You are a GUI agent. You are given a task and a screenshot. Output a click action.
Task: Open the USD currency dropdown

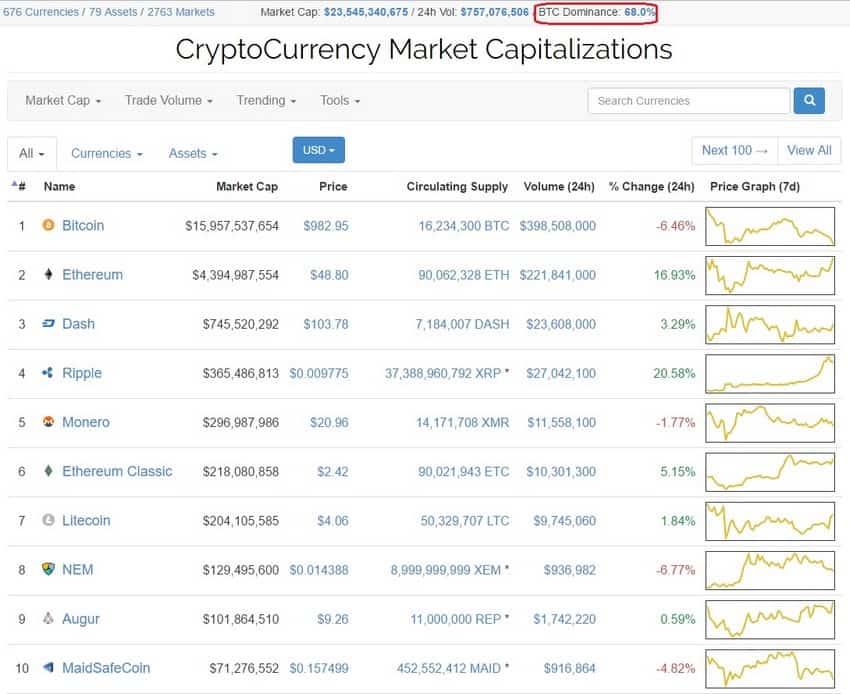[318, 148]
